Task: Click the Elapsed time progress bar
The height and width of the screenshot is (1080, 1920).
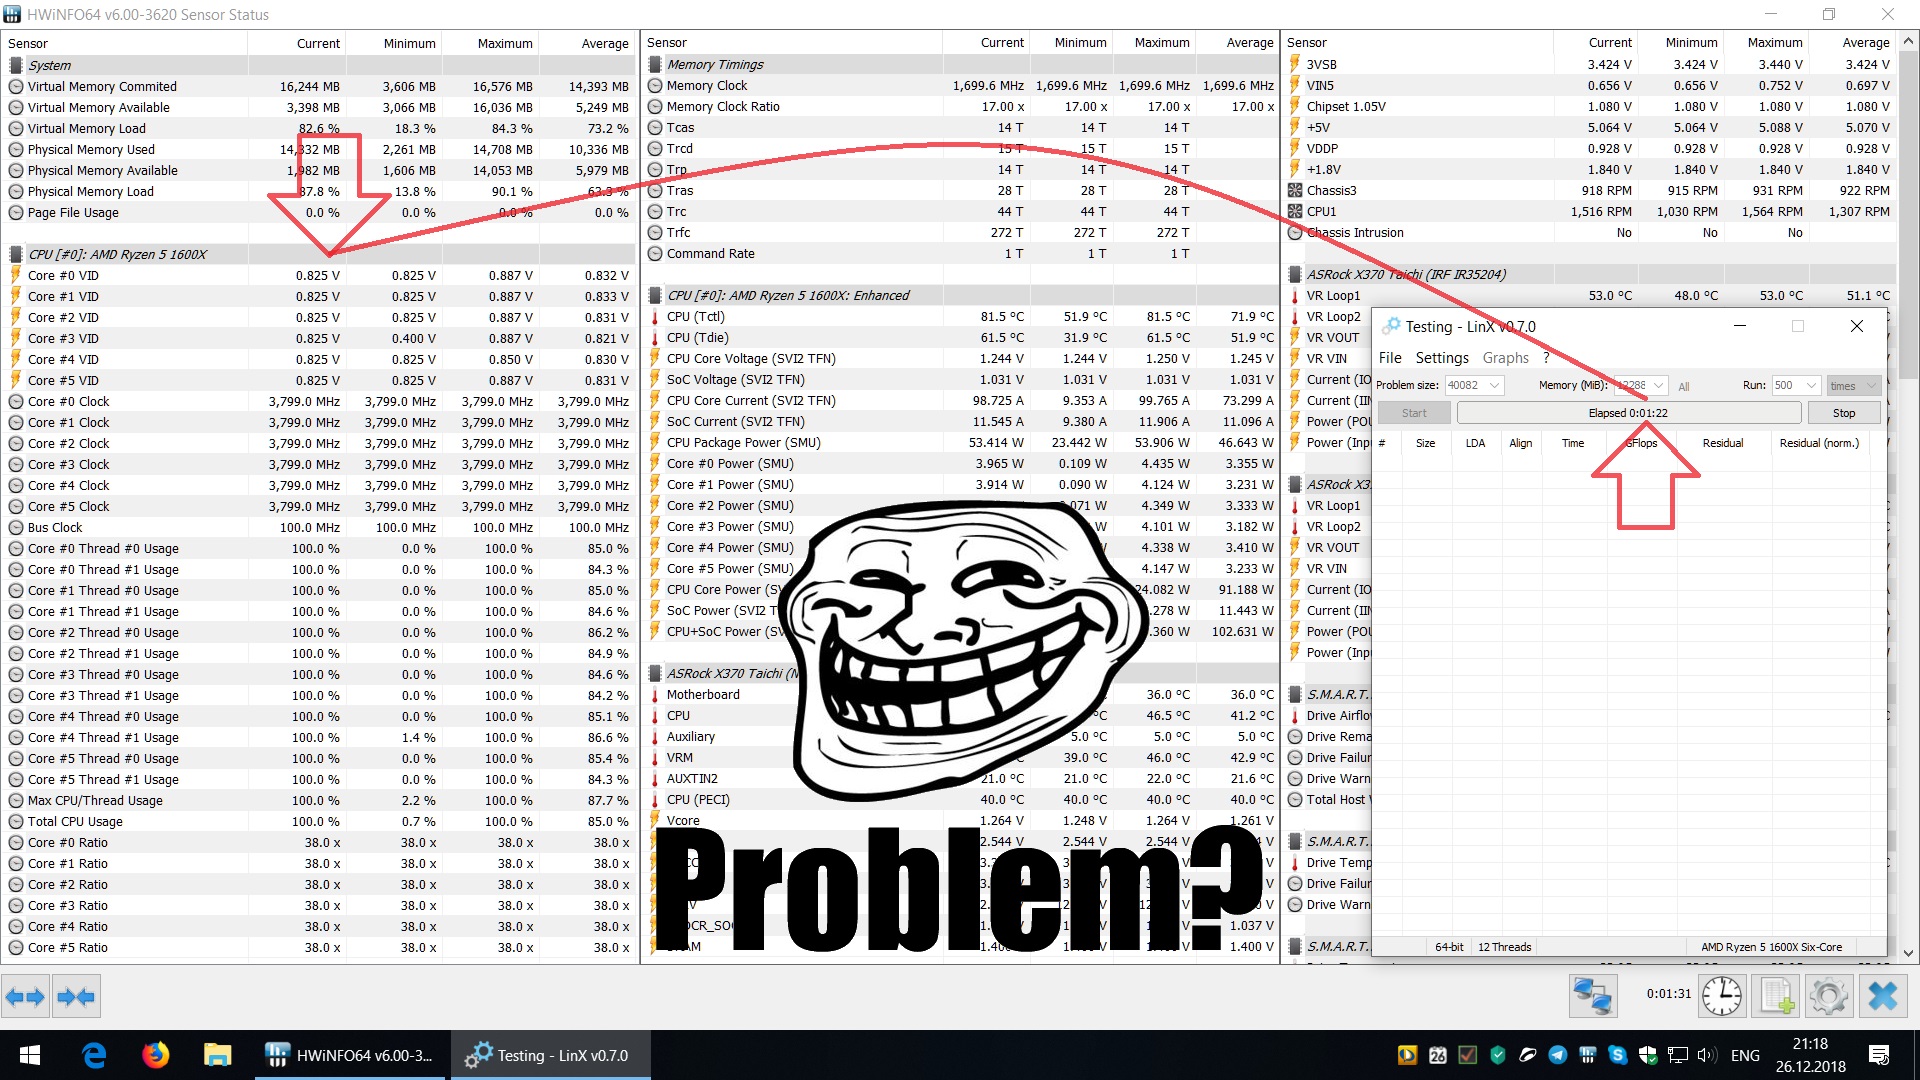Action: tap(1628, 413)
